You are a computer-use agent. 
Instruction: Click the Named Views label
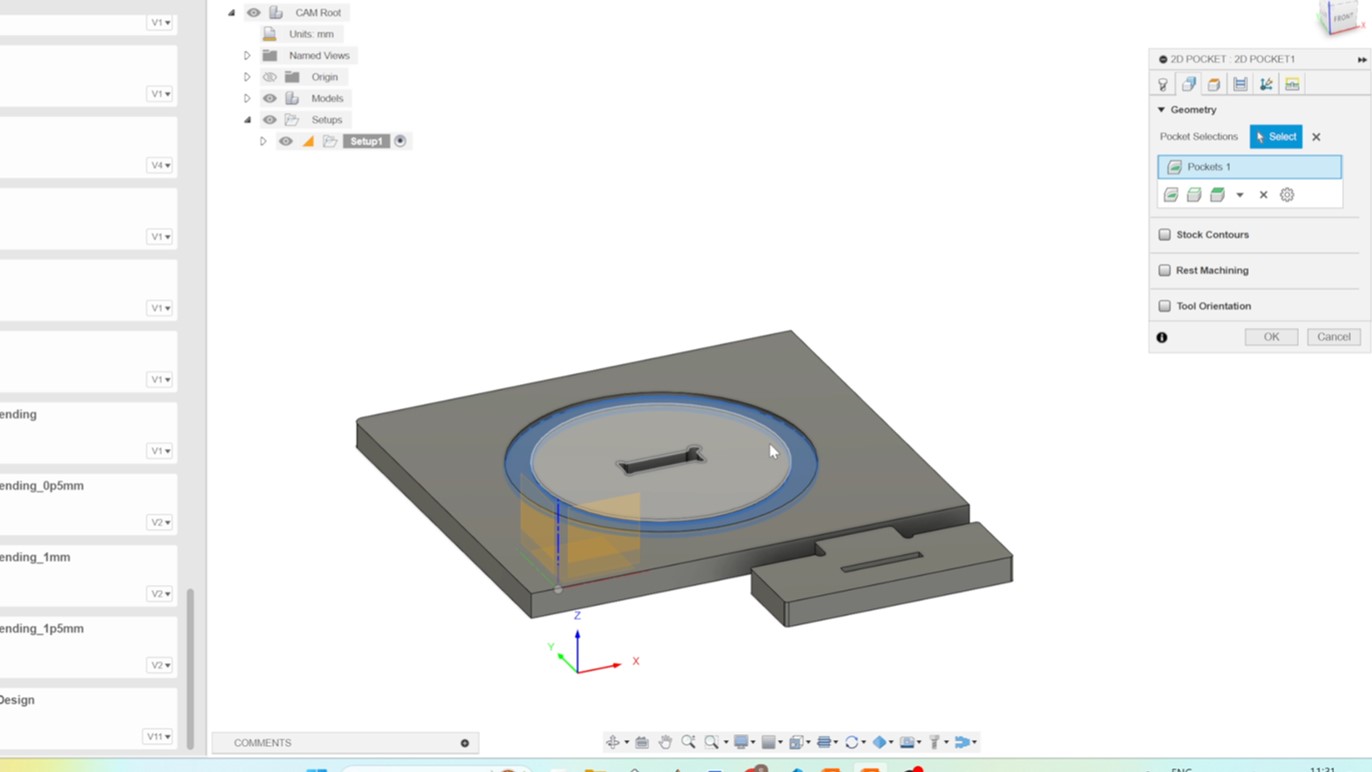(x=319, y=56)
